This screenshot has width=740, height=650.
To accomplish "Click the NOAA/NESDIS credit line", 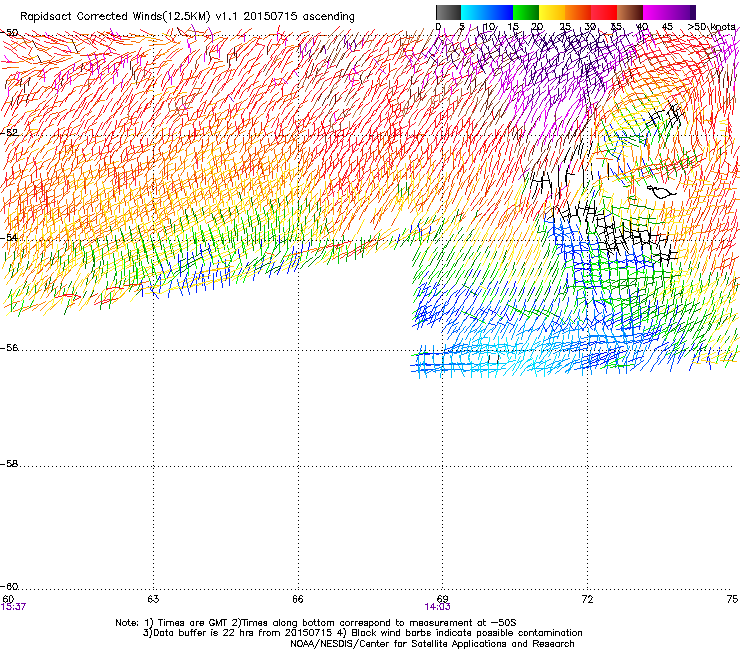I will click(x=432, y=644).
